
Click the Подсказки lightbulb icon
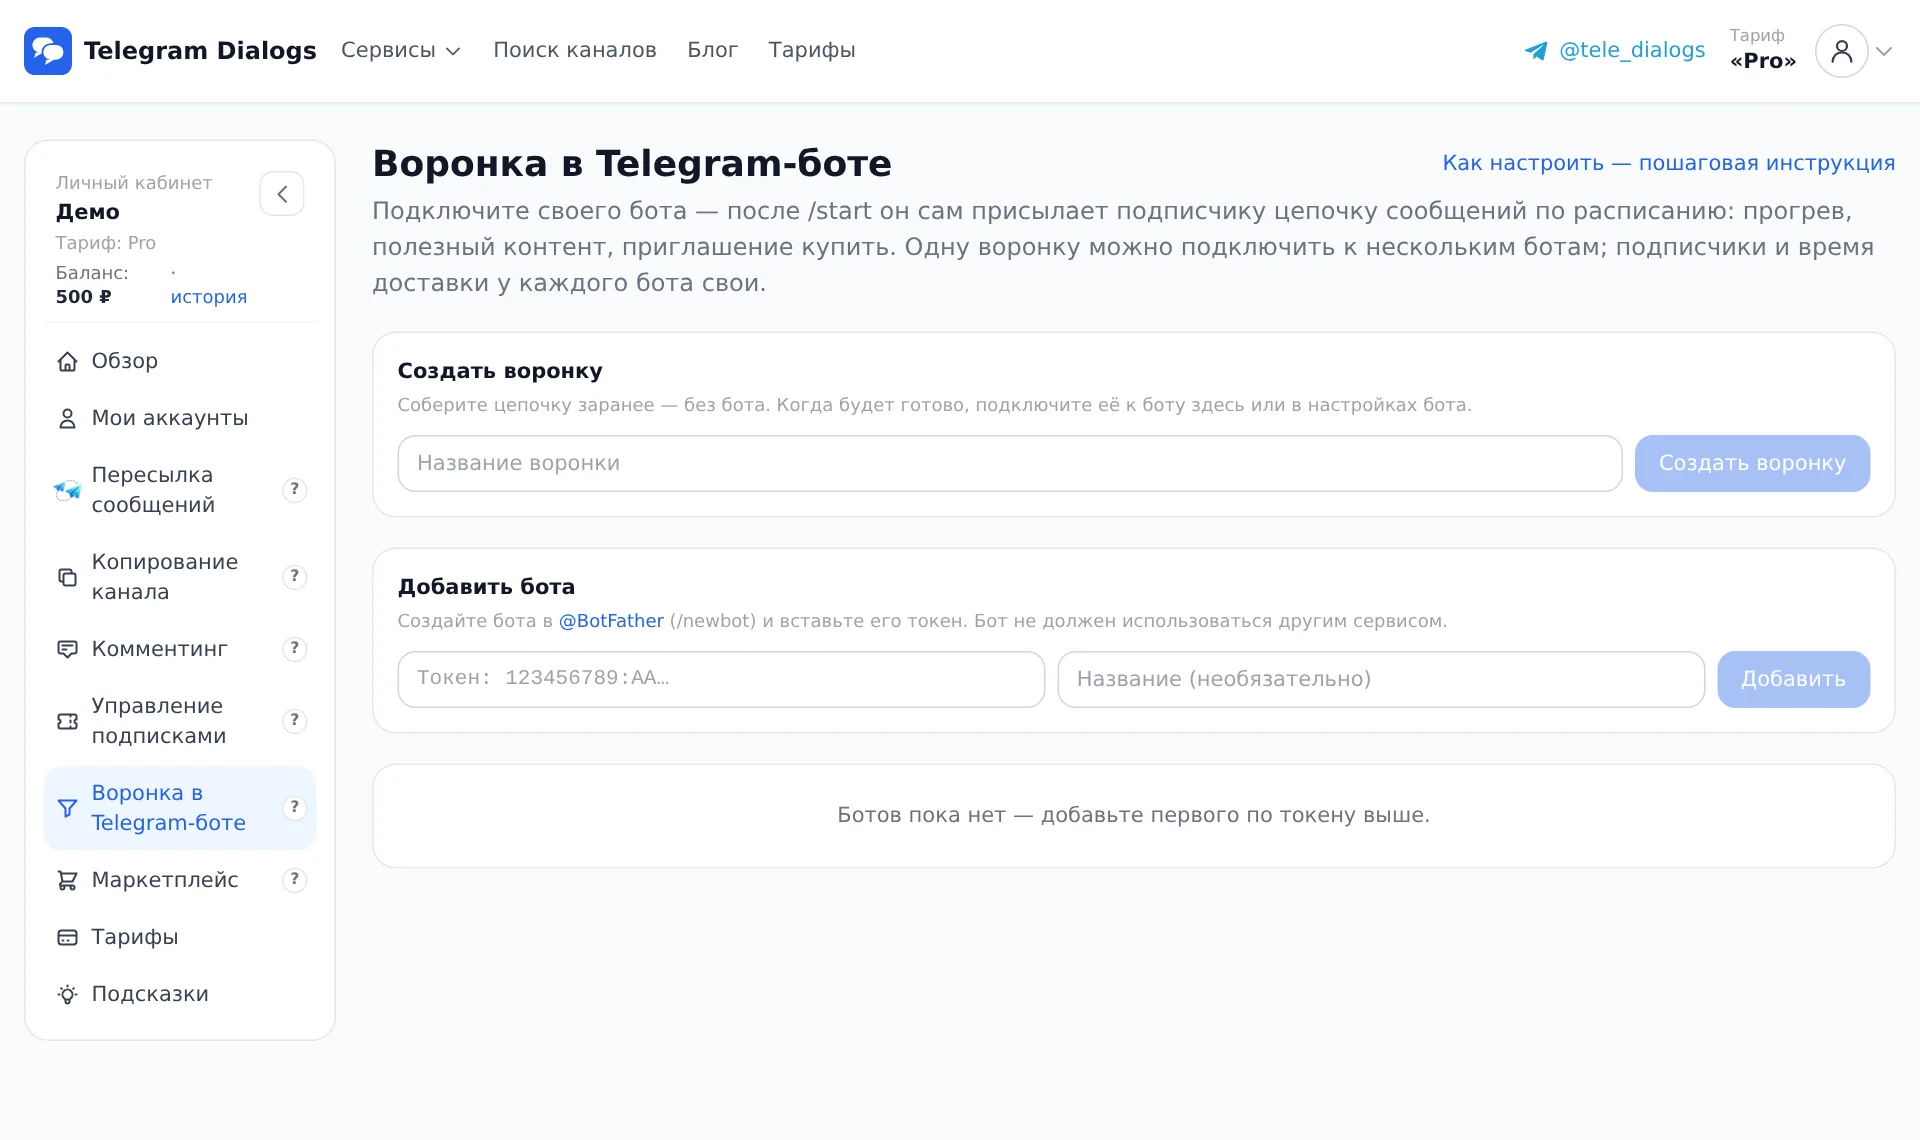click(x=67, y=994)
